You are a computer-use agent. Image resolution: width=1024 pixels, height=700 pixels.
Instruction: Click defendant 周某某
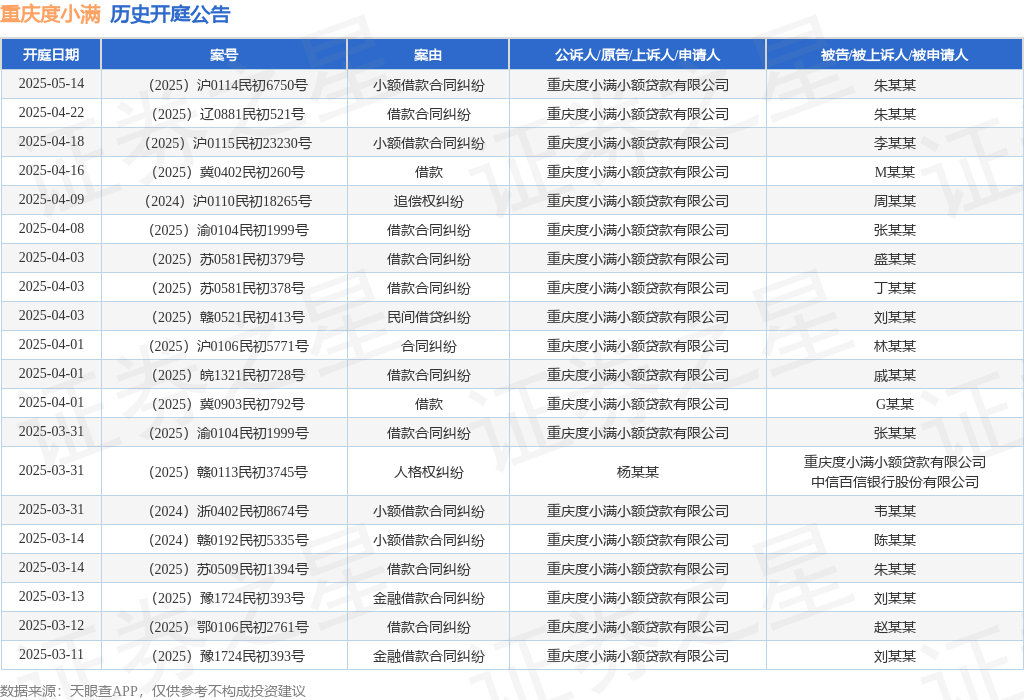(895, 201)
